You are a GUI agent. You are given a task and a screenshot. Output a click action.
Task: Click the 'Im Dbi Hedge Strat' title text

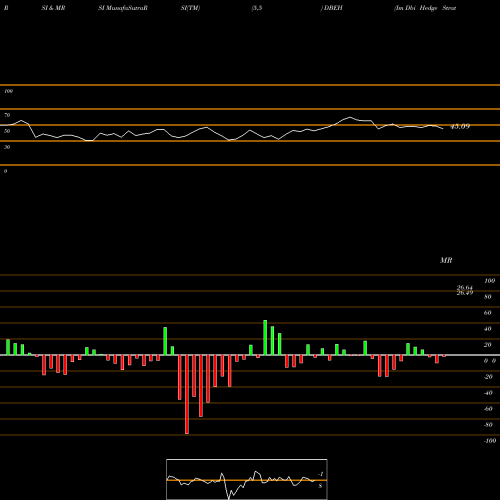pyautogui.click(x=425, y=8)
